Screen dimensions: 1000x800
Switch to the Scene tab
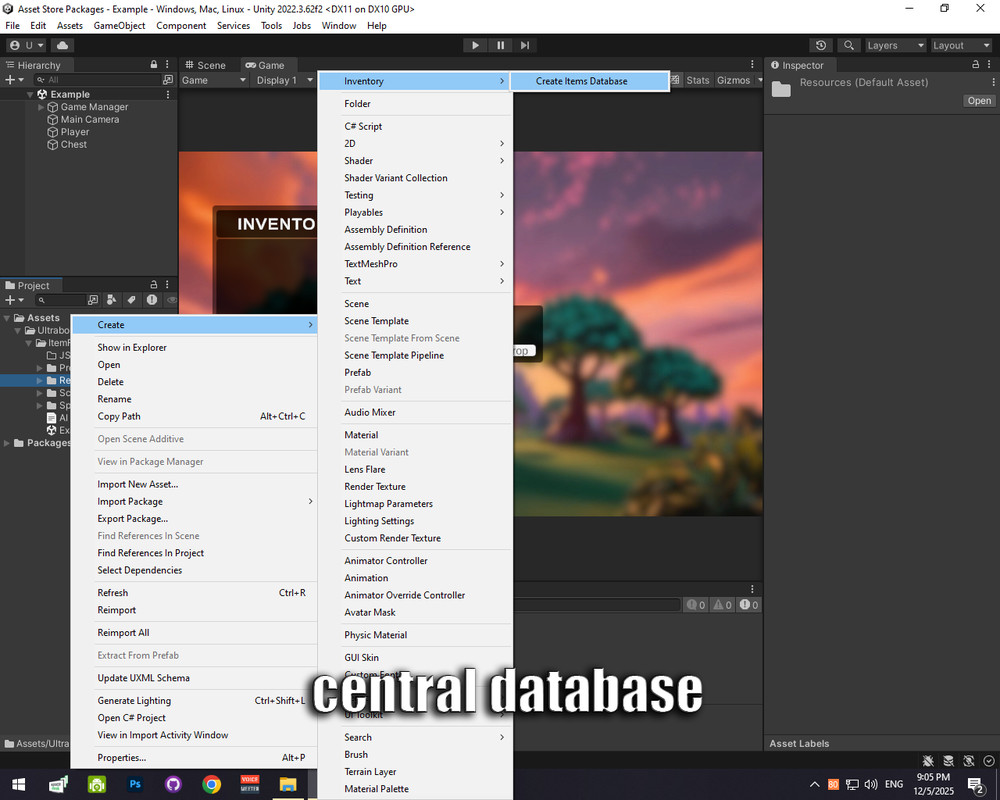click(x=205, y=65)
